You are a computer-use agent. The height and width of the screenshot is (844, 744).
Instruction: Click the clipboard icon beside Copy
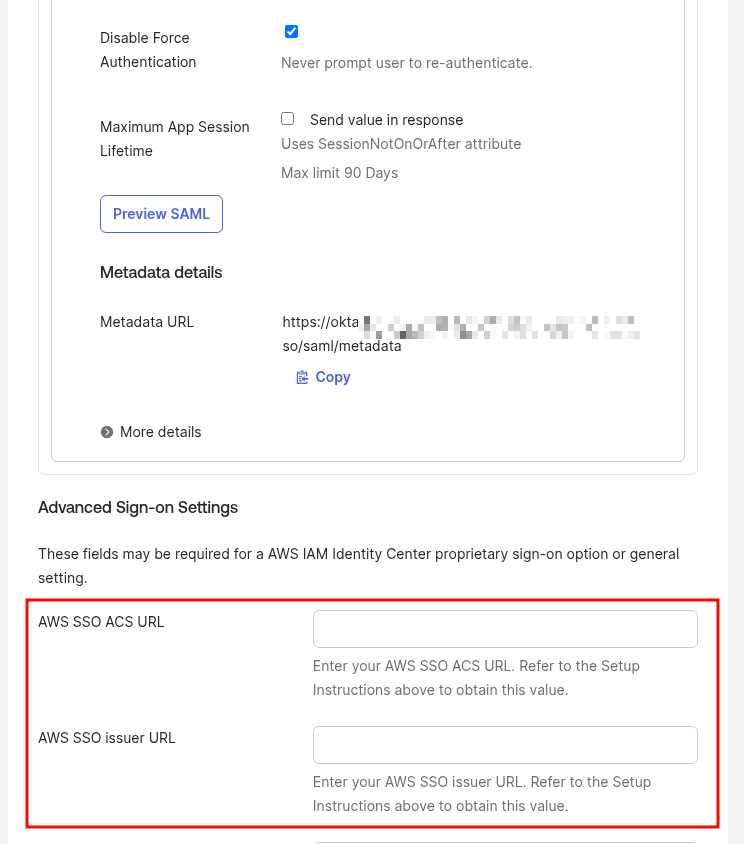[302, 377]
